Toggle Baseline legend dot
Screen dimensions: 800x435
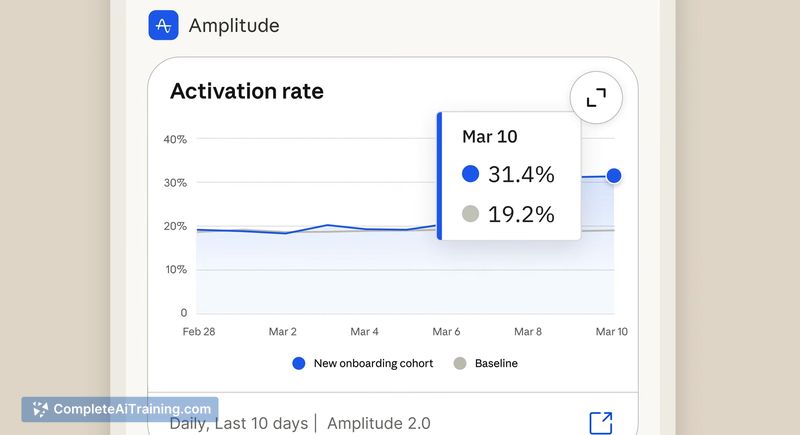coord(460,363)
